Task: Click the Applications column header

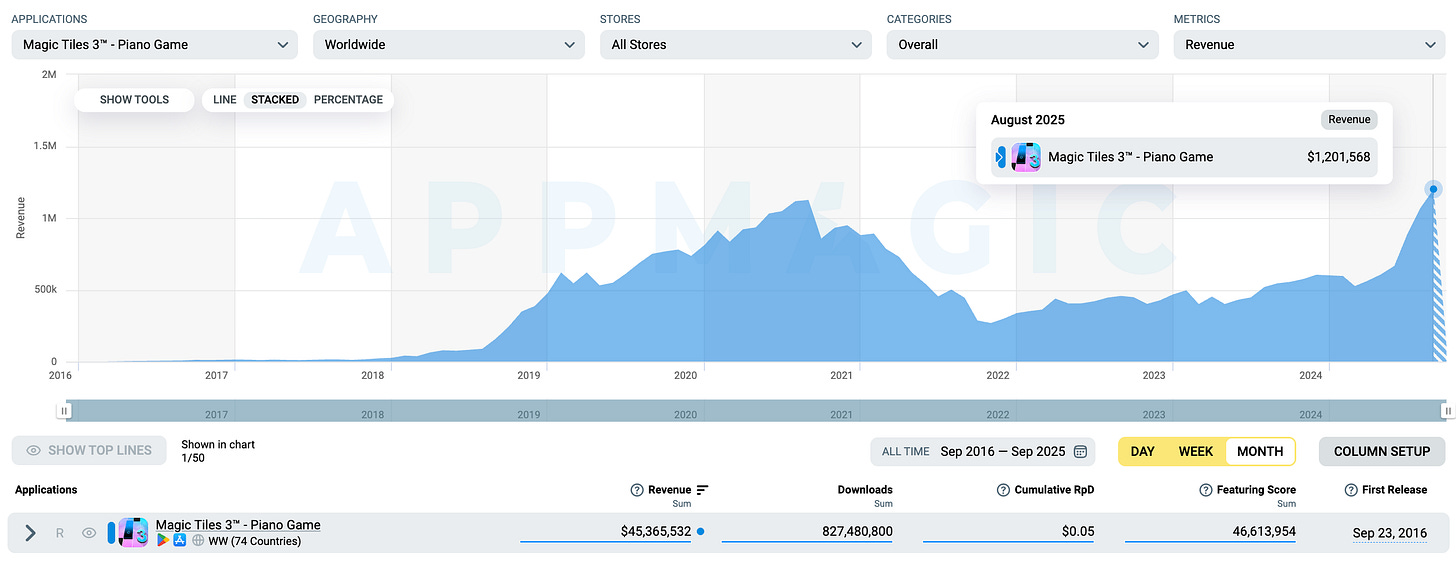Action: point(46,490)
